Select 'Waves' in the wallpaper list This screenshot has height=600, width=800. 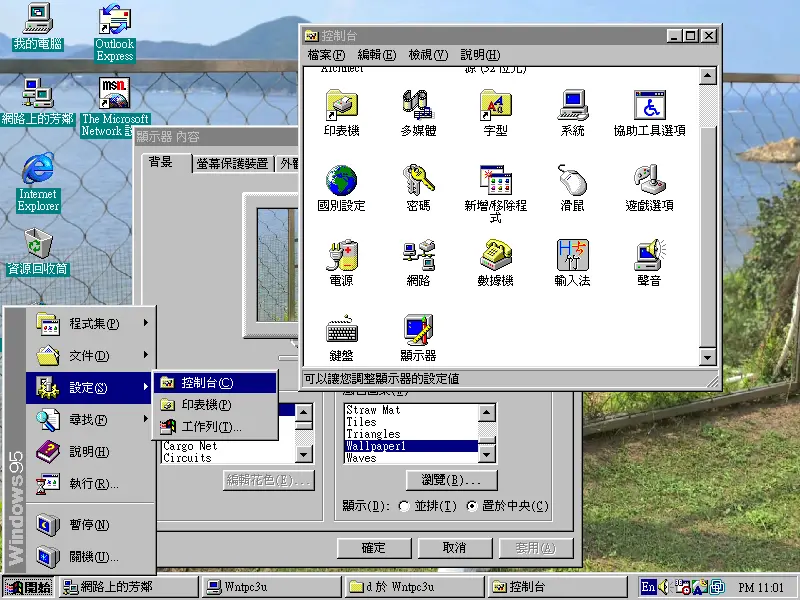pos(411,458)
